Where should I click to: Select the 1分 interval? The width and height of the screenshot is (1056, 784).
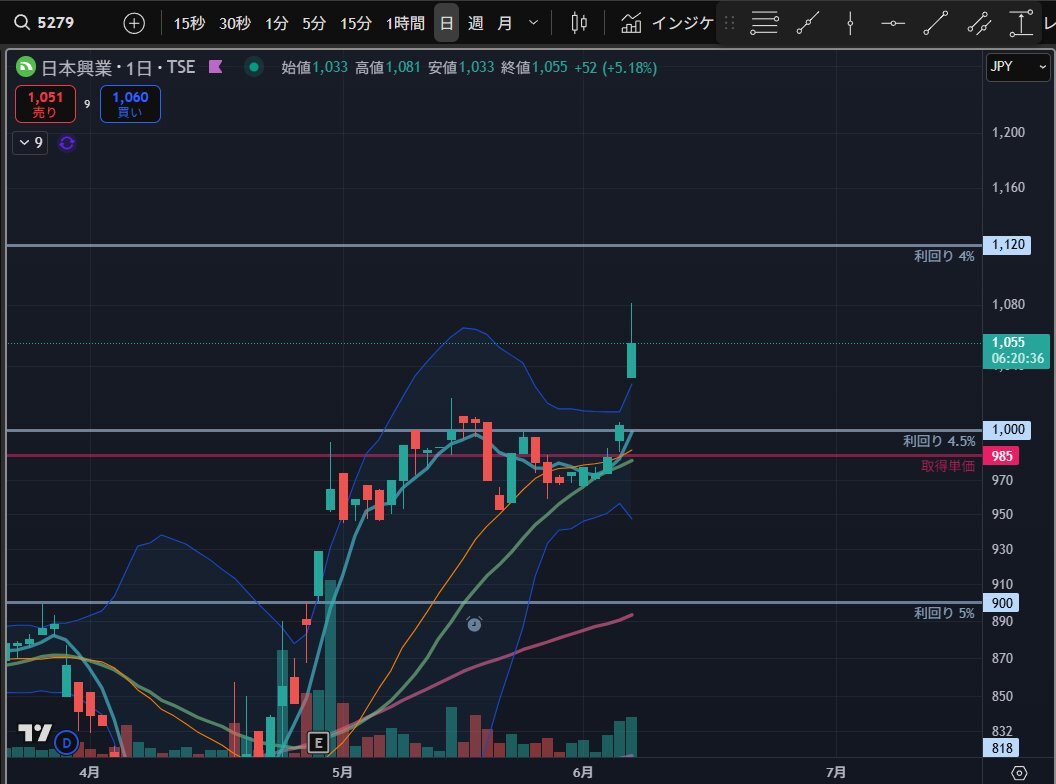pos(277,24)
